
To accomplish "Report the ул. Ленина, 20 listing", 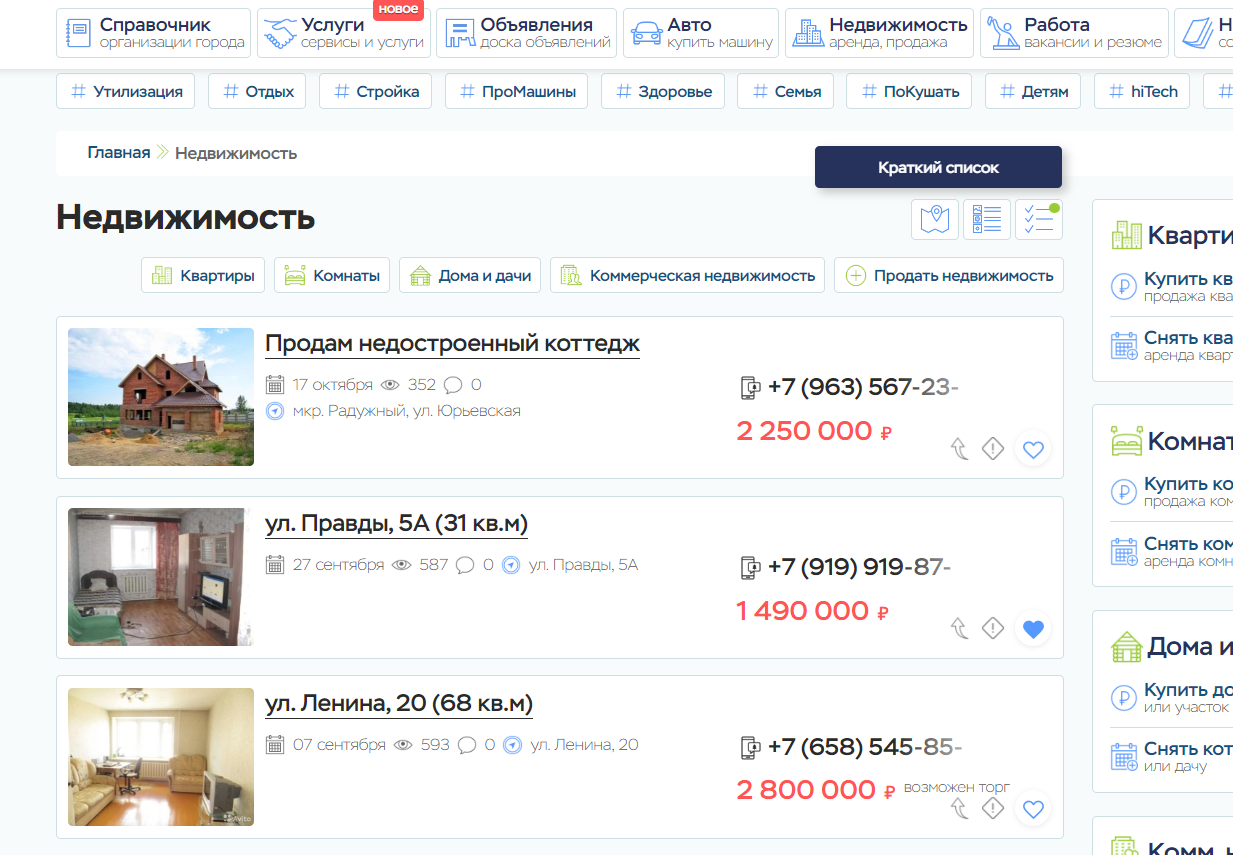I will pyautogui.click(x=992, y=808).
